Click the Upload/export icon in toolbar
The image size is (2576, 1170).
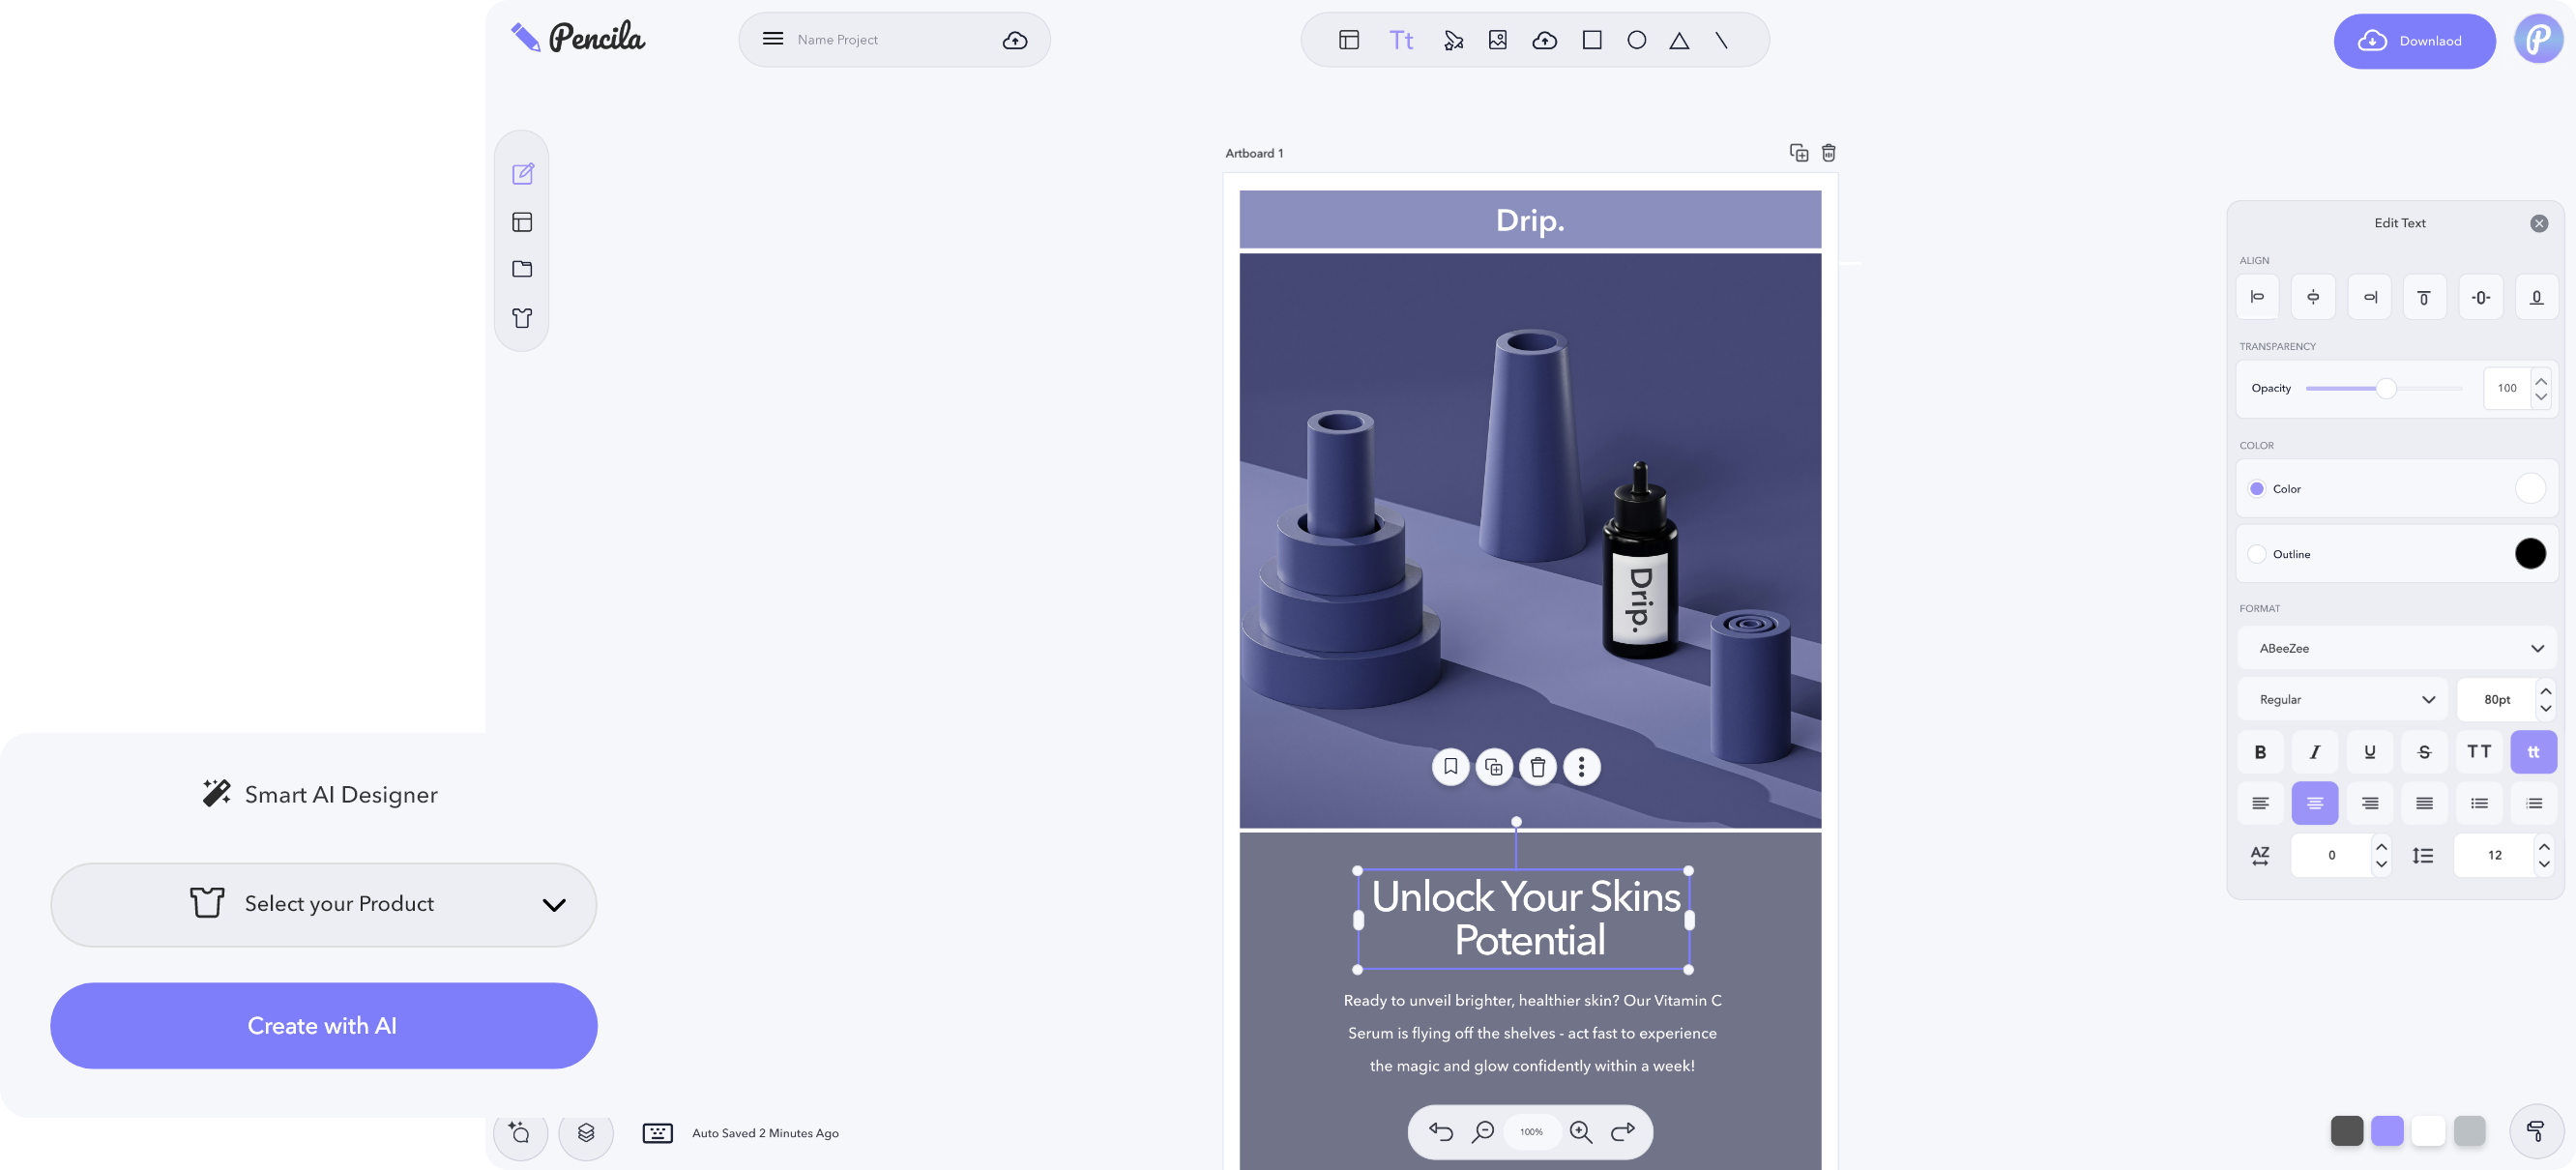pos(1542,40)
